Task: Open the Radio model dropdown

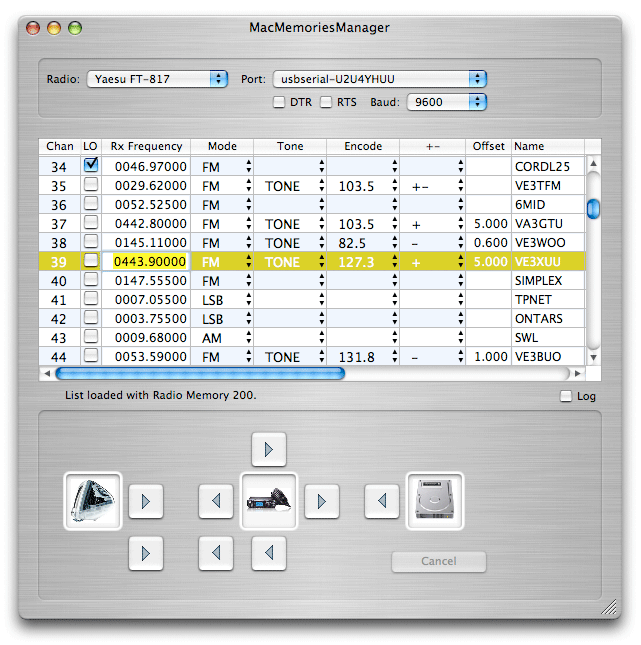Action: pos(157,79)
